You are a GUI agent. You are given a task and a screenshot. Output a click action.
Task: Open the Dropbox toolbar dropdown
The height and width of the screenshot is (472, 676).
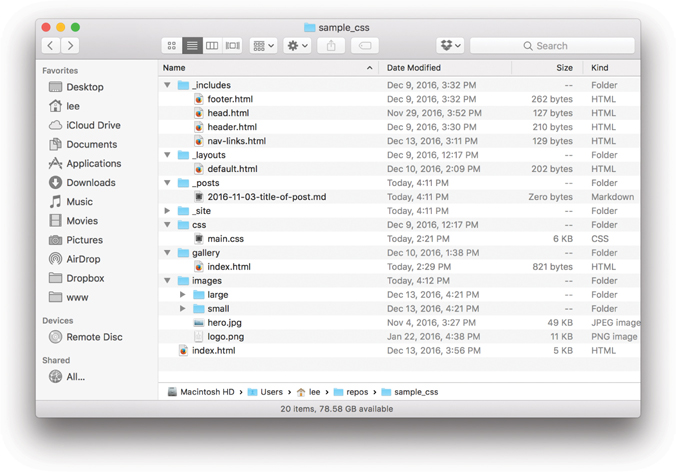(450, 46)
